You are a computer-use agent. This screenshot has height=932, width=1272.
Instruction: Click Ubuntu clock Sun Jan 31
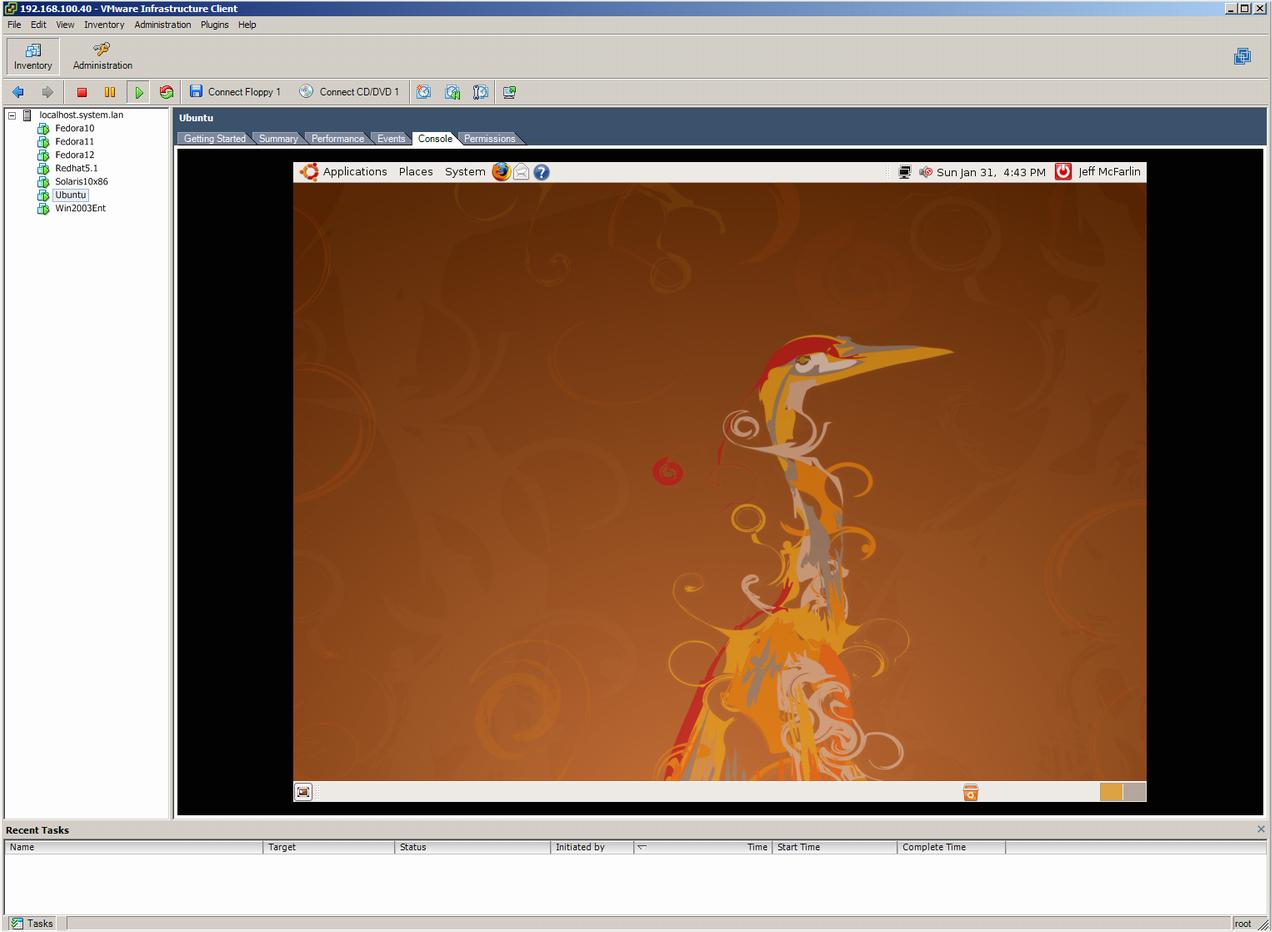991,172
